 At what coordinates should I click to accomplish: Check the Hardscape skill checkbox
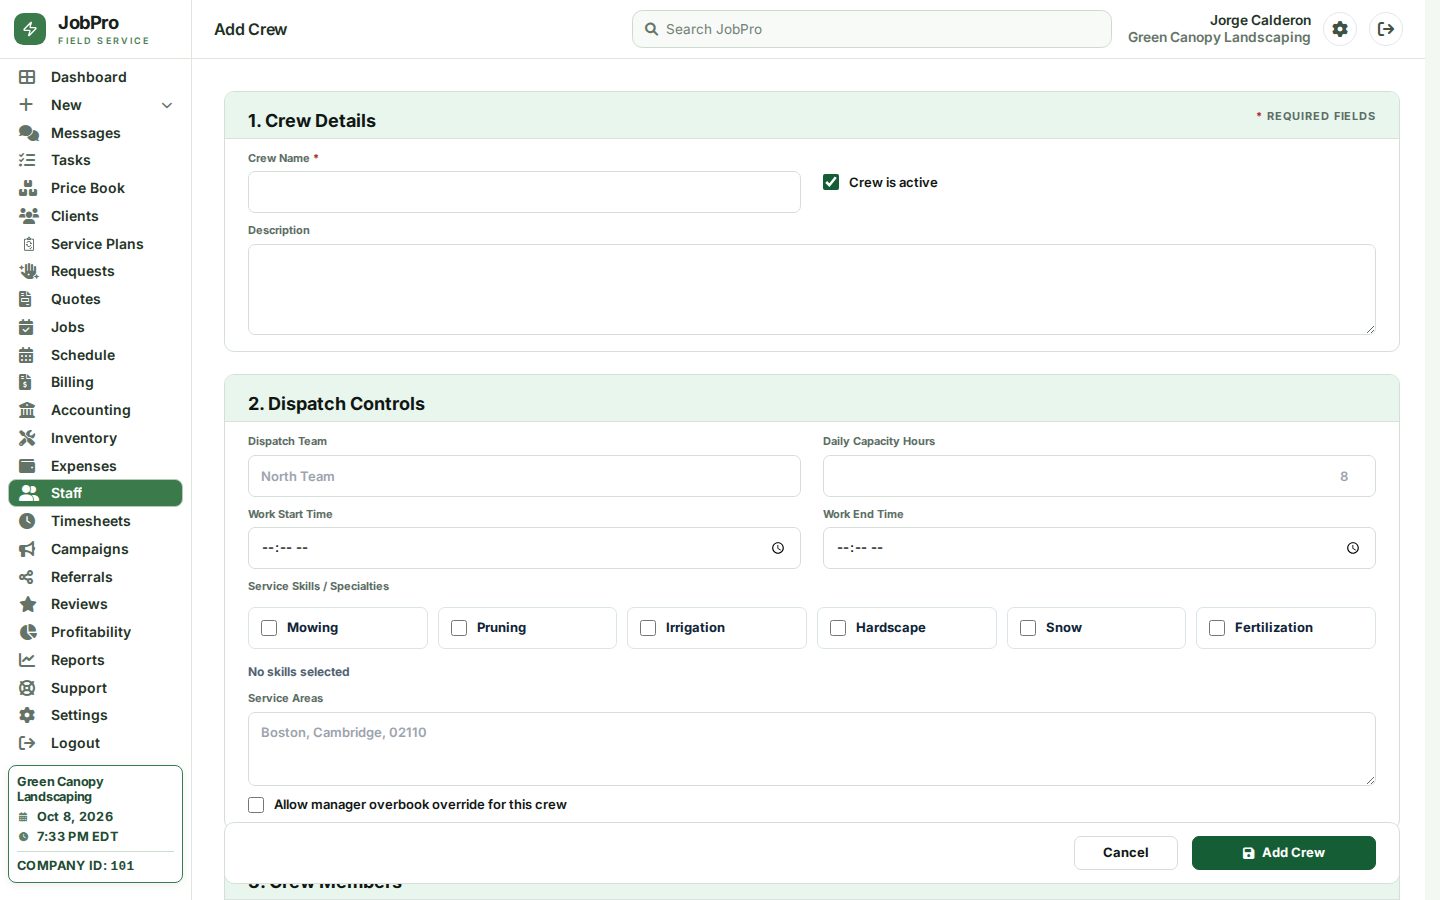coord(838,628)
